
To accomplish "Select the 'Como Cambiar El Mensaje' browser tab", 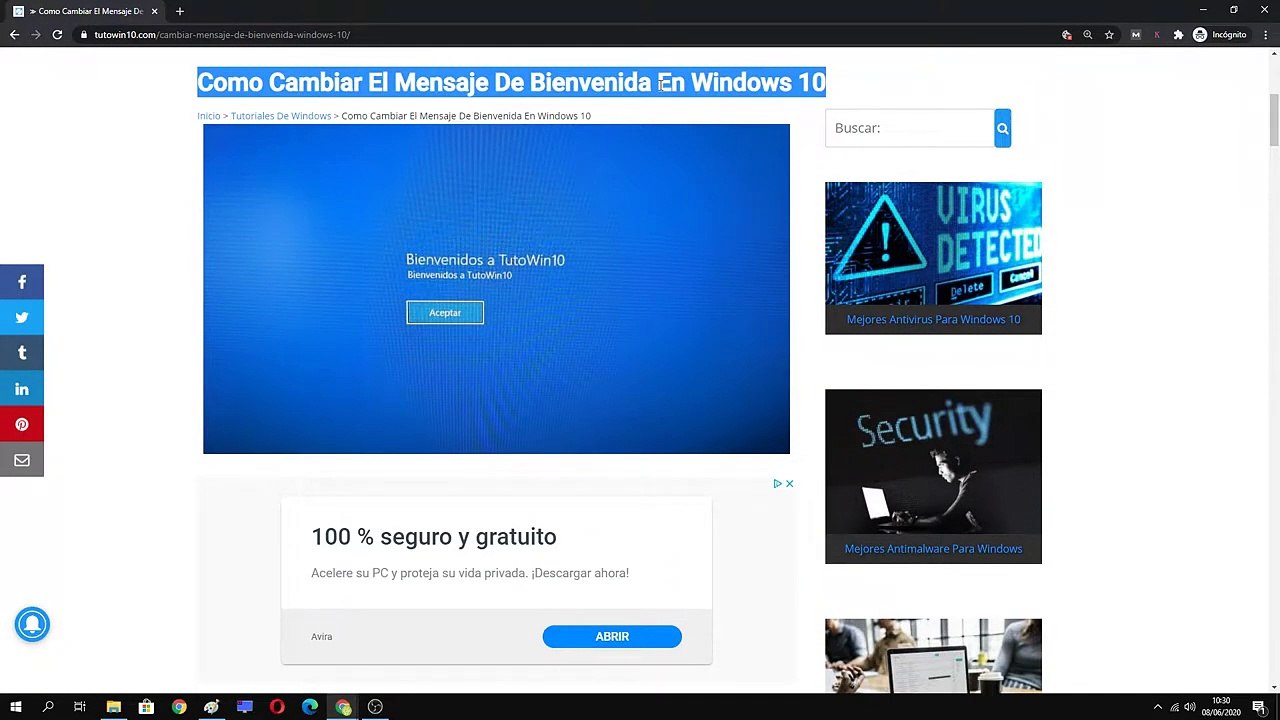I will pyautogui.click(x=86, y=11).
